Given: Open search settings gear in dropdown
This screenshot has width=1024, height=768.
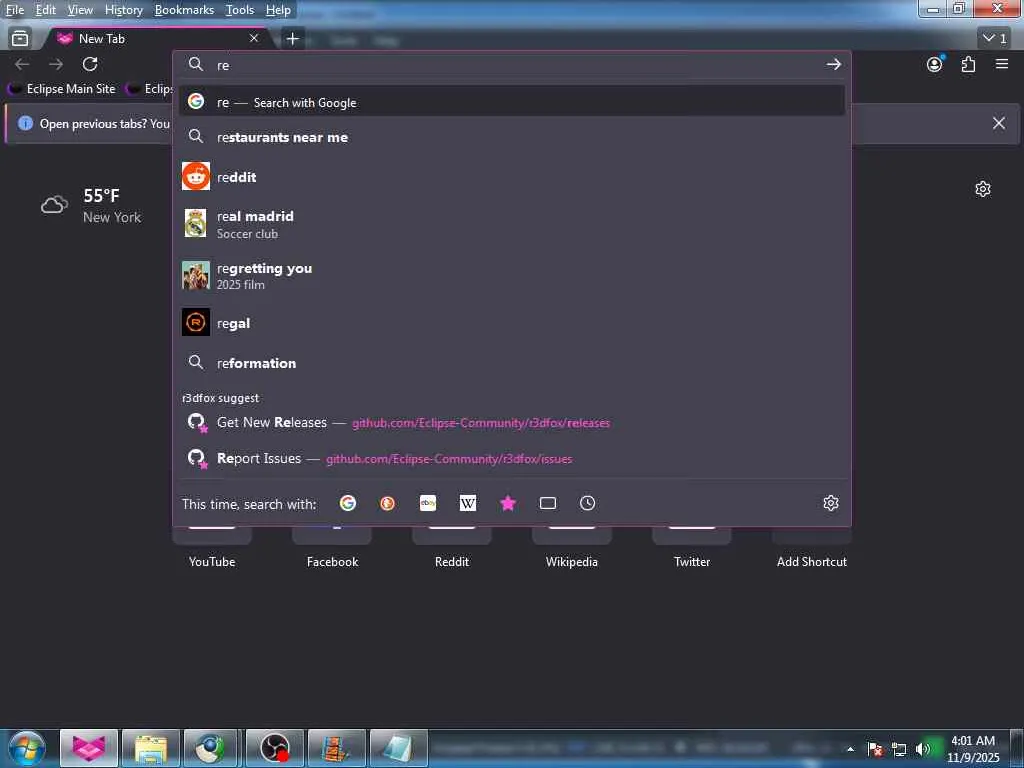Looking at the screenshot, I should [831, 503].
